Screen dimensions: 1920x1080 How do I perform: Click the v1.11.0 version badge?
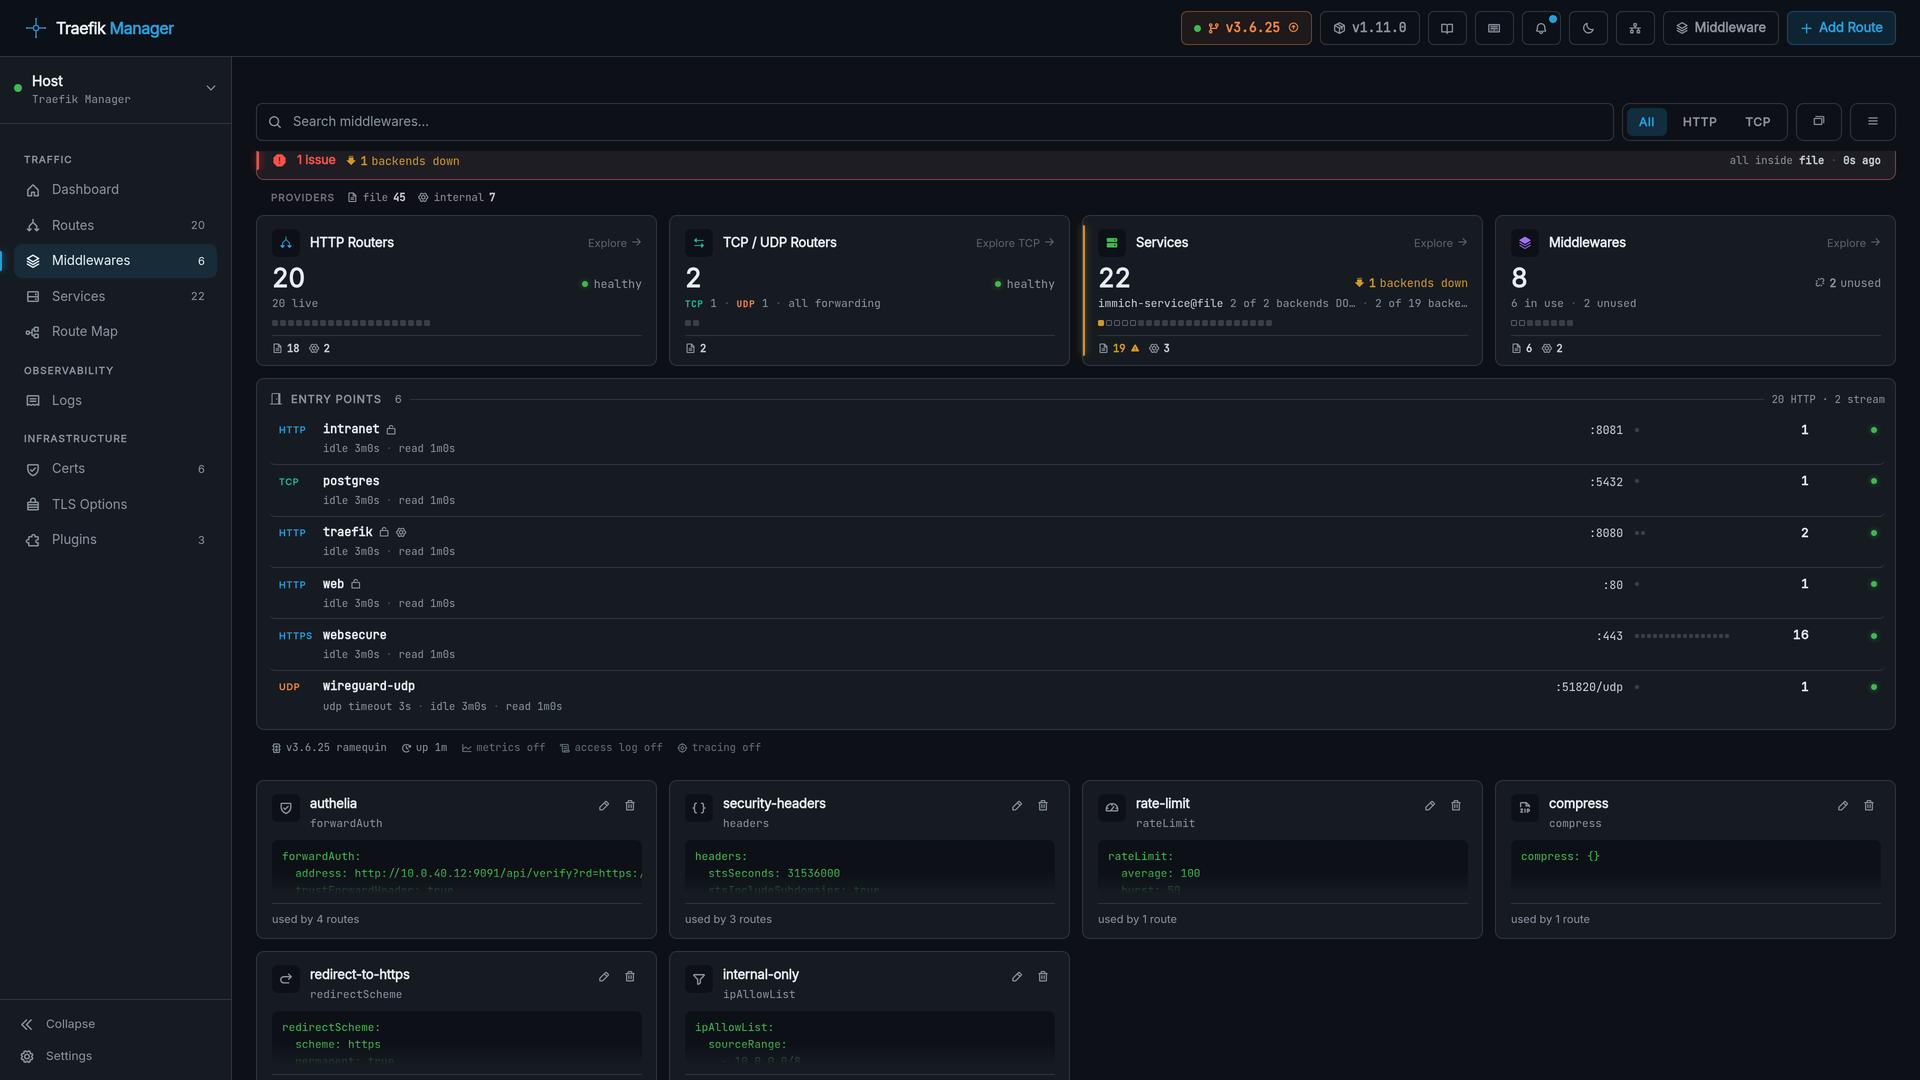tap(1369, 28)
